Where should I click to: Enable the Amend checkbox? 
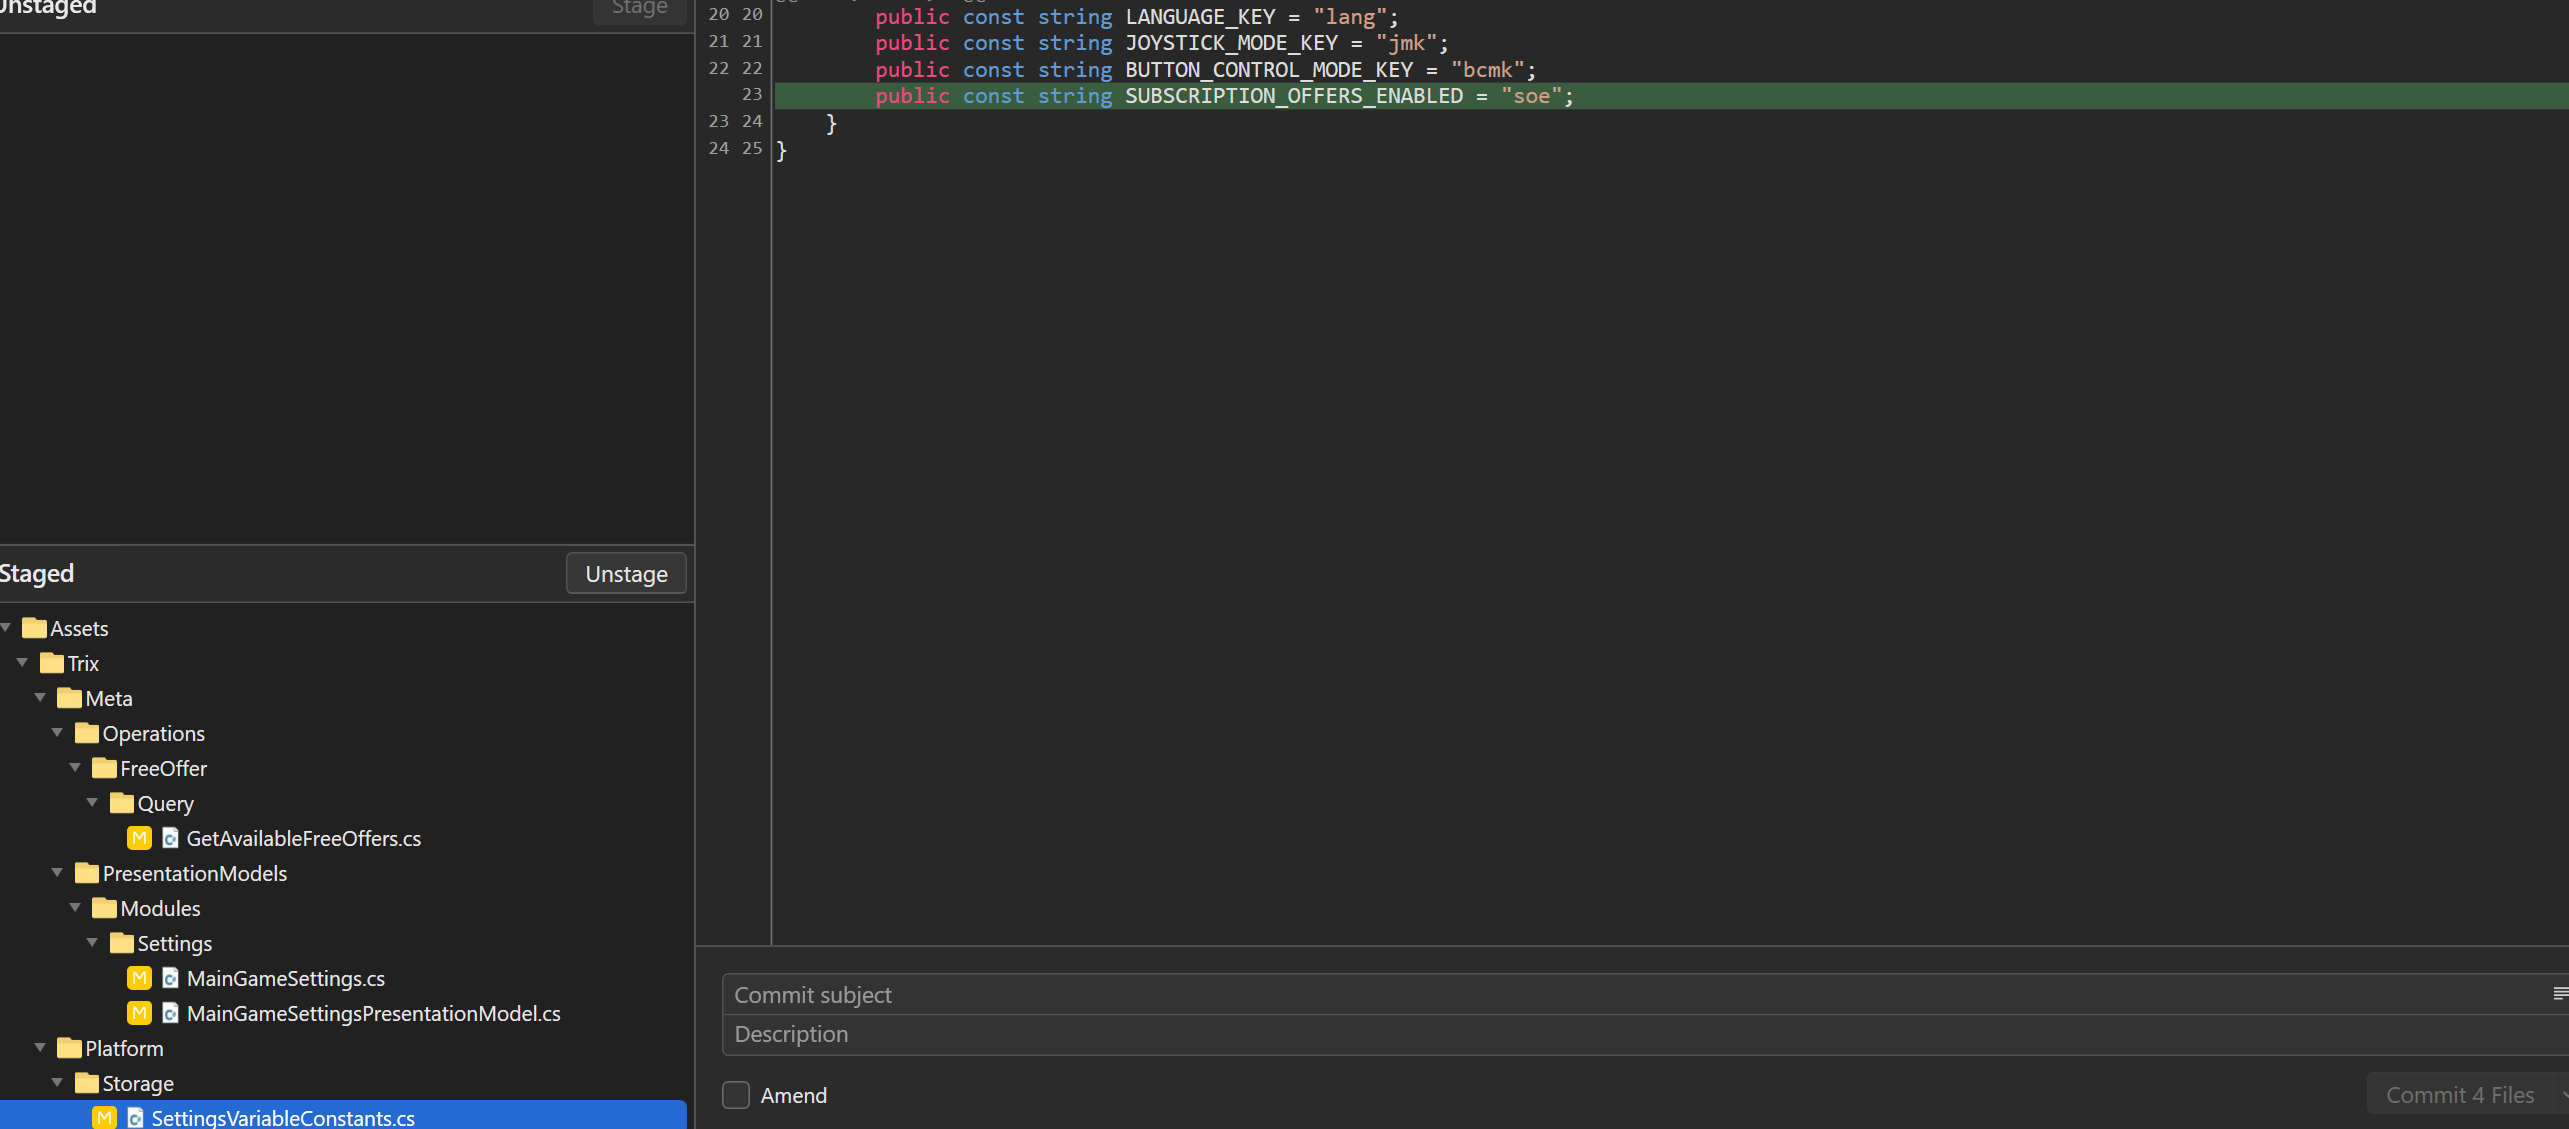pyautogui.click(x=736, y=1095)
